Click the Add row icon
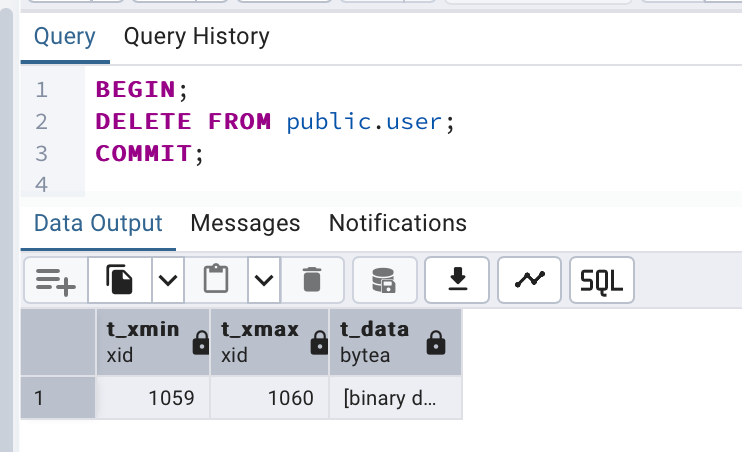 (56, 280)
